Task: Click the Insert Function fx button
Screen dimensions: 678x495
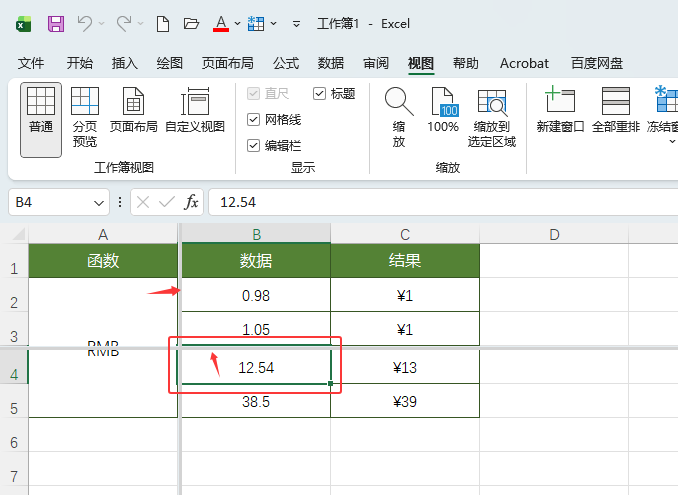Action: tap(191, 202)
